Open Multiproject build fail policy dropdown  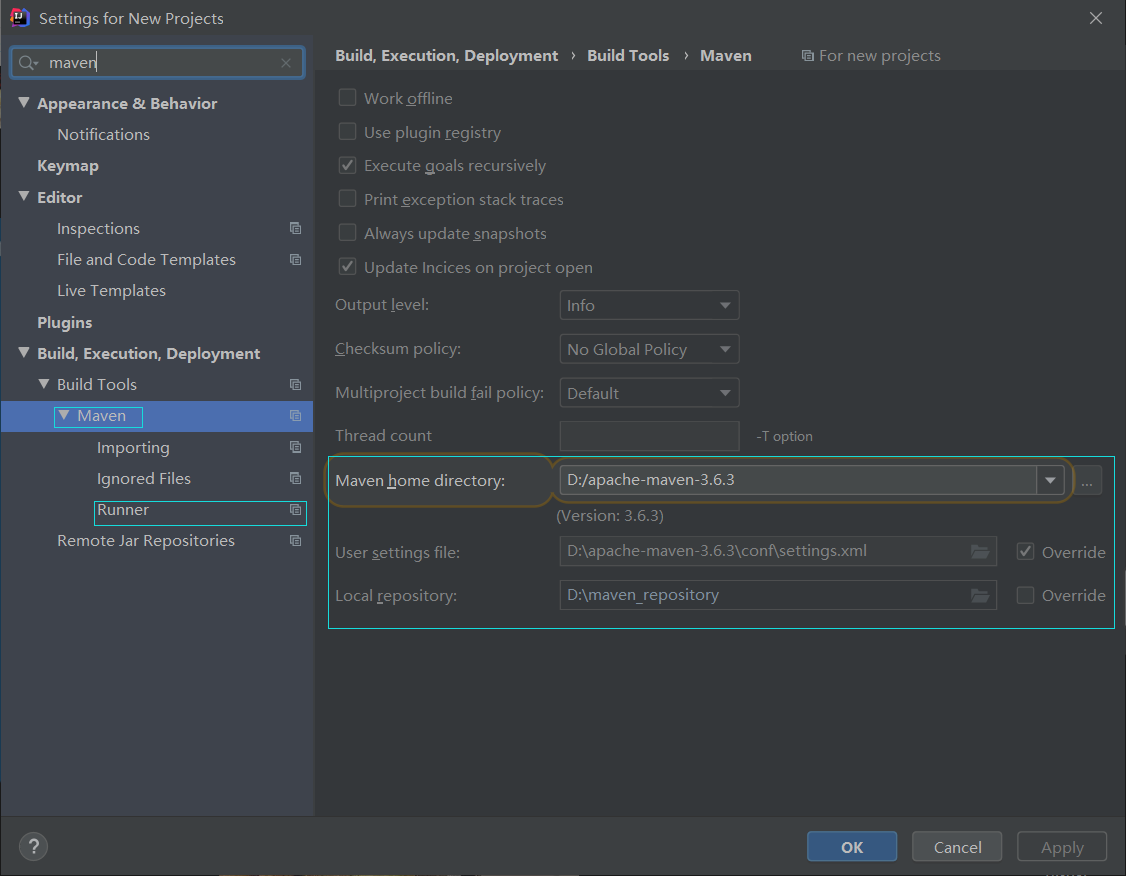(649, 393)
